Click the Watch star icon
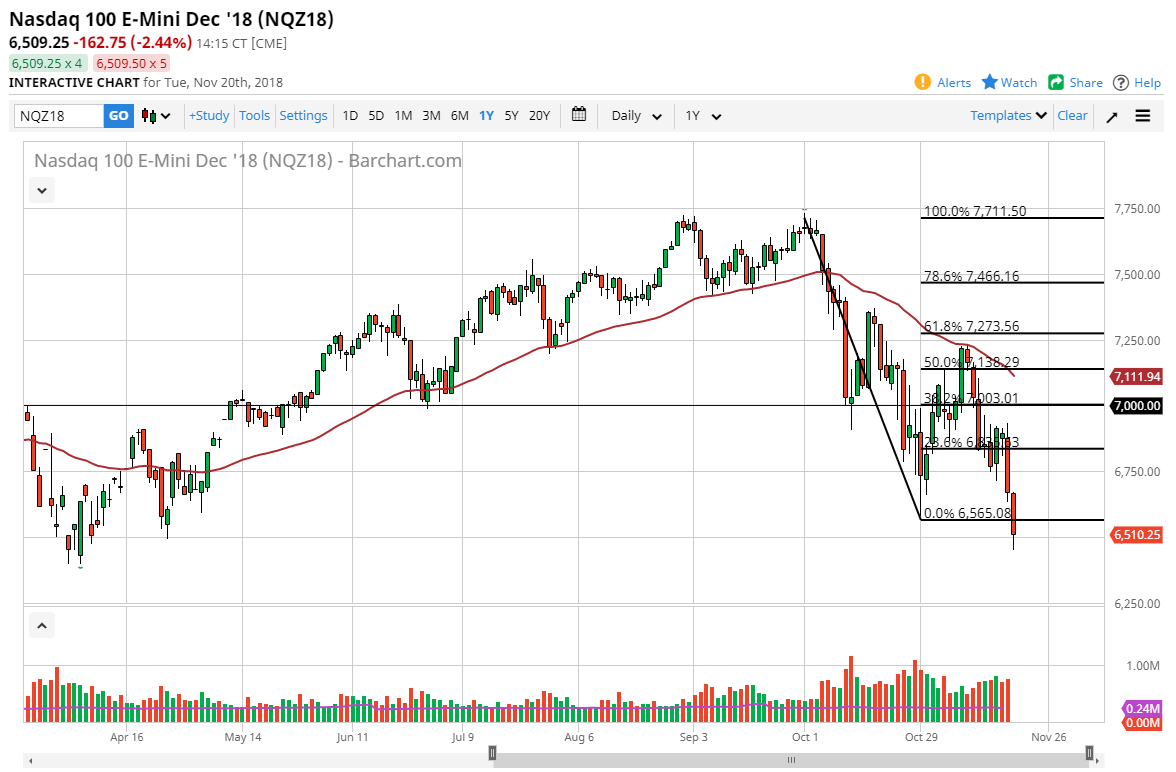The image size is (1176, 772). [990, 82]
